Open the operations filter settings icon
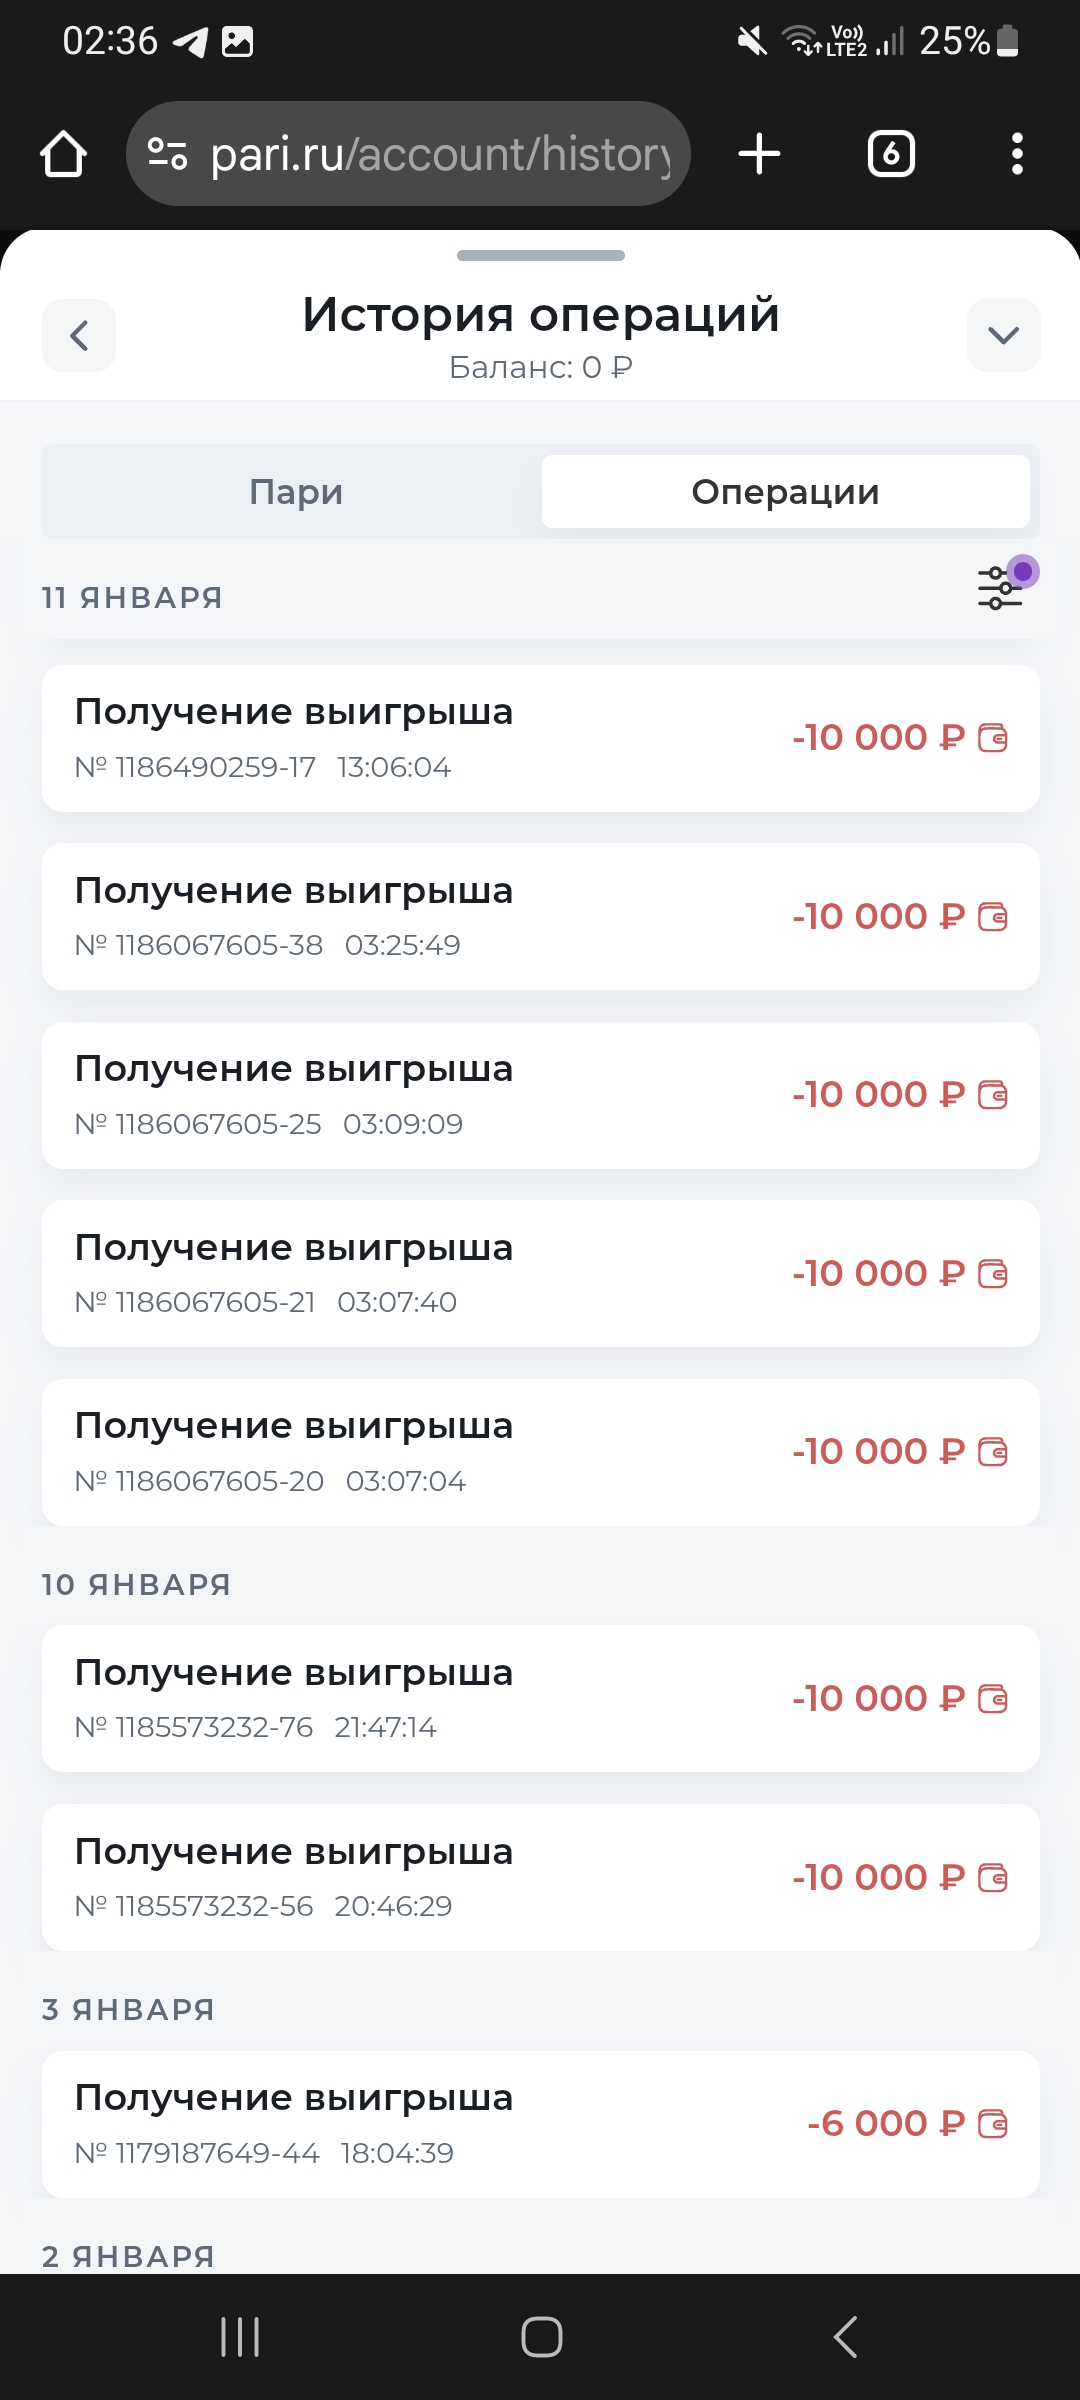The image size is (1080, 2400). (1001, 587)
